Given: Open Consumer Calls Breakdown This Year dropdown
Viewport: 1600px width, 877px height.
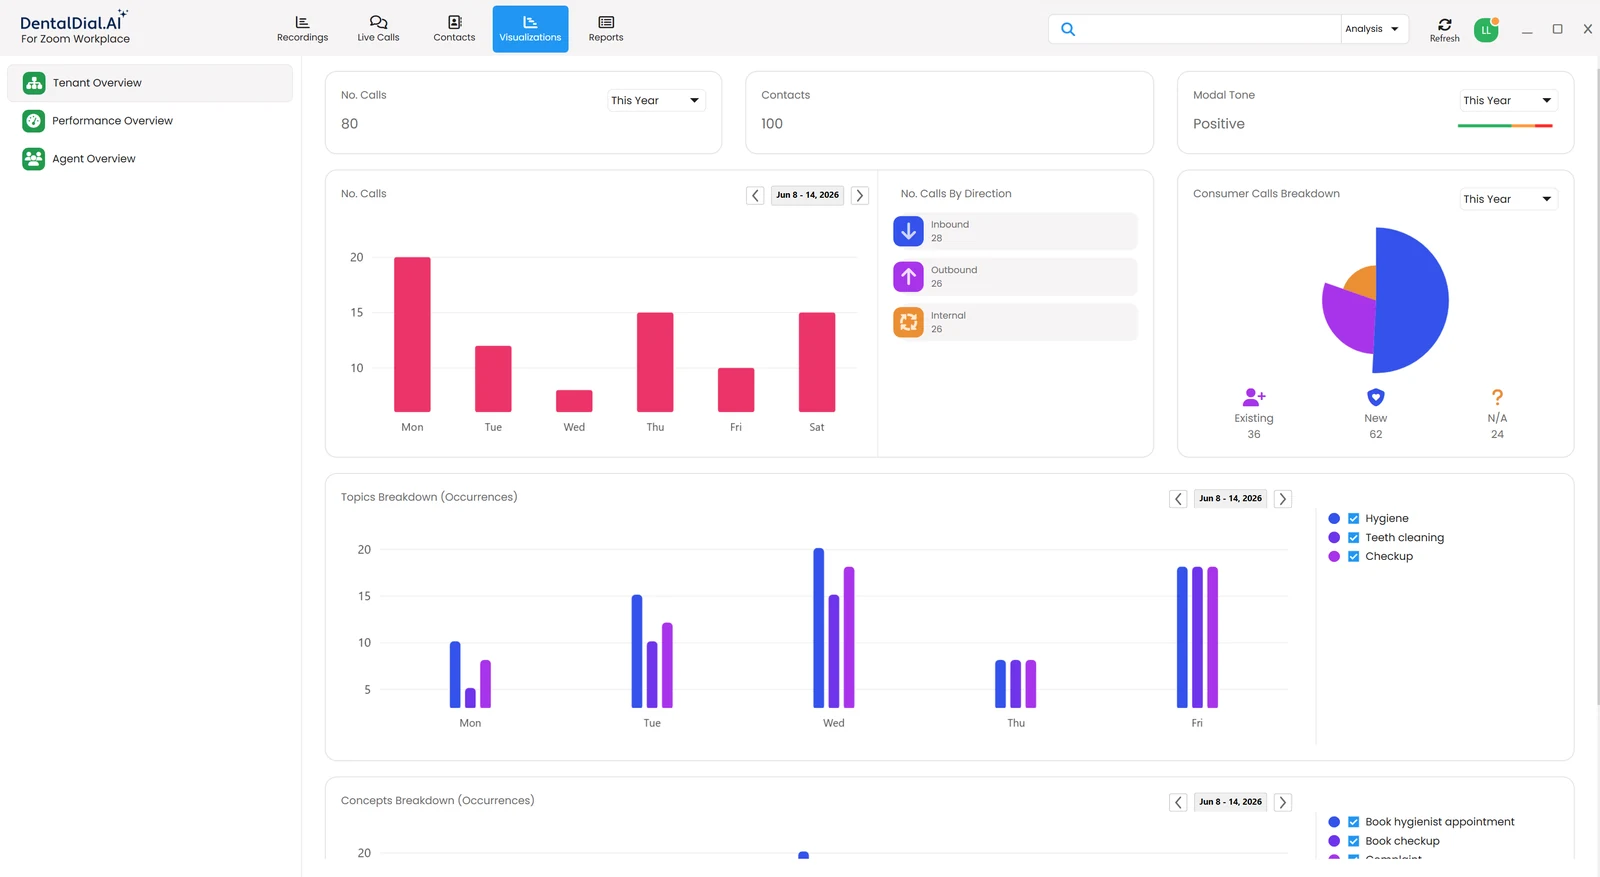Looking at the screenshot, I should pos(1508,199).
